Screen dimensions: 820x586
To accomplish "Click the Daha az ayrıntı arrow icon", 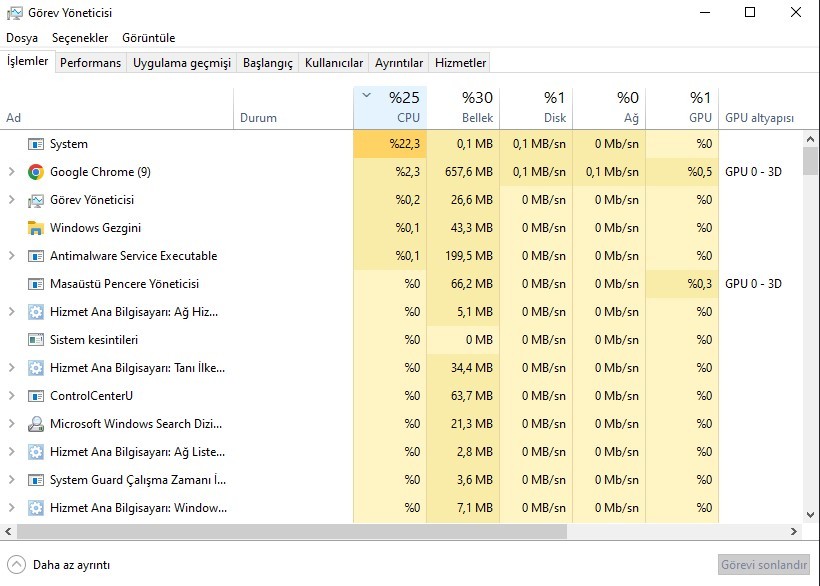I will (16, 565).
